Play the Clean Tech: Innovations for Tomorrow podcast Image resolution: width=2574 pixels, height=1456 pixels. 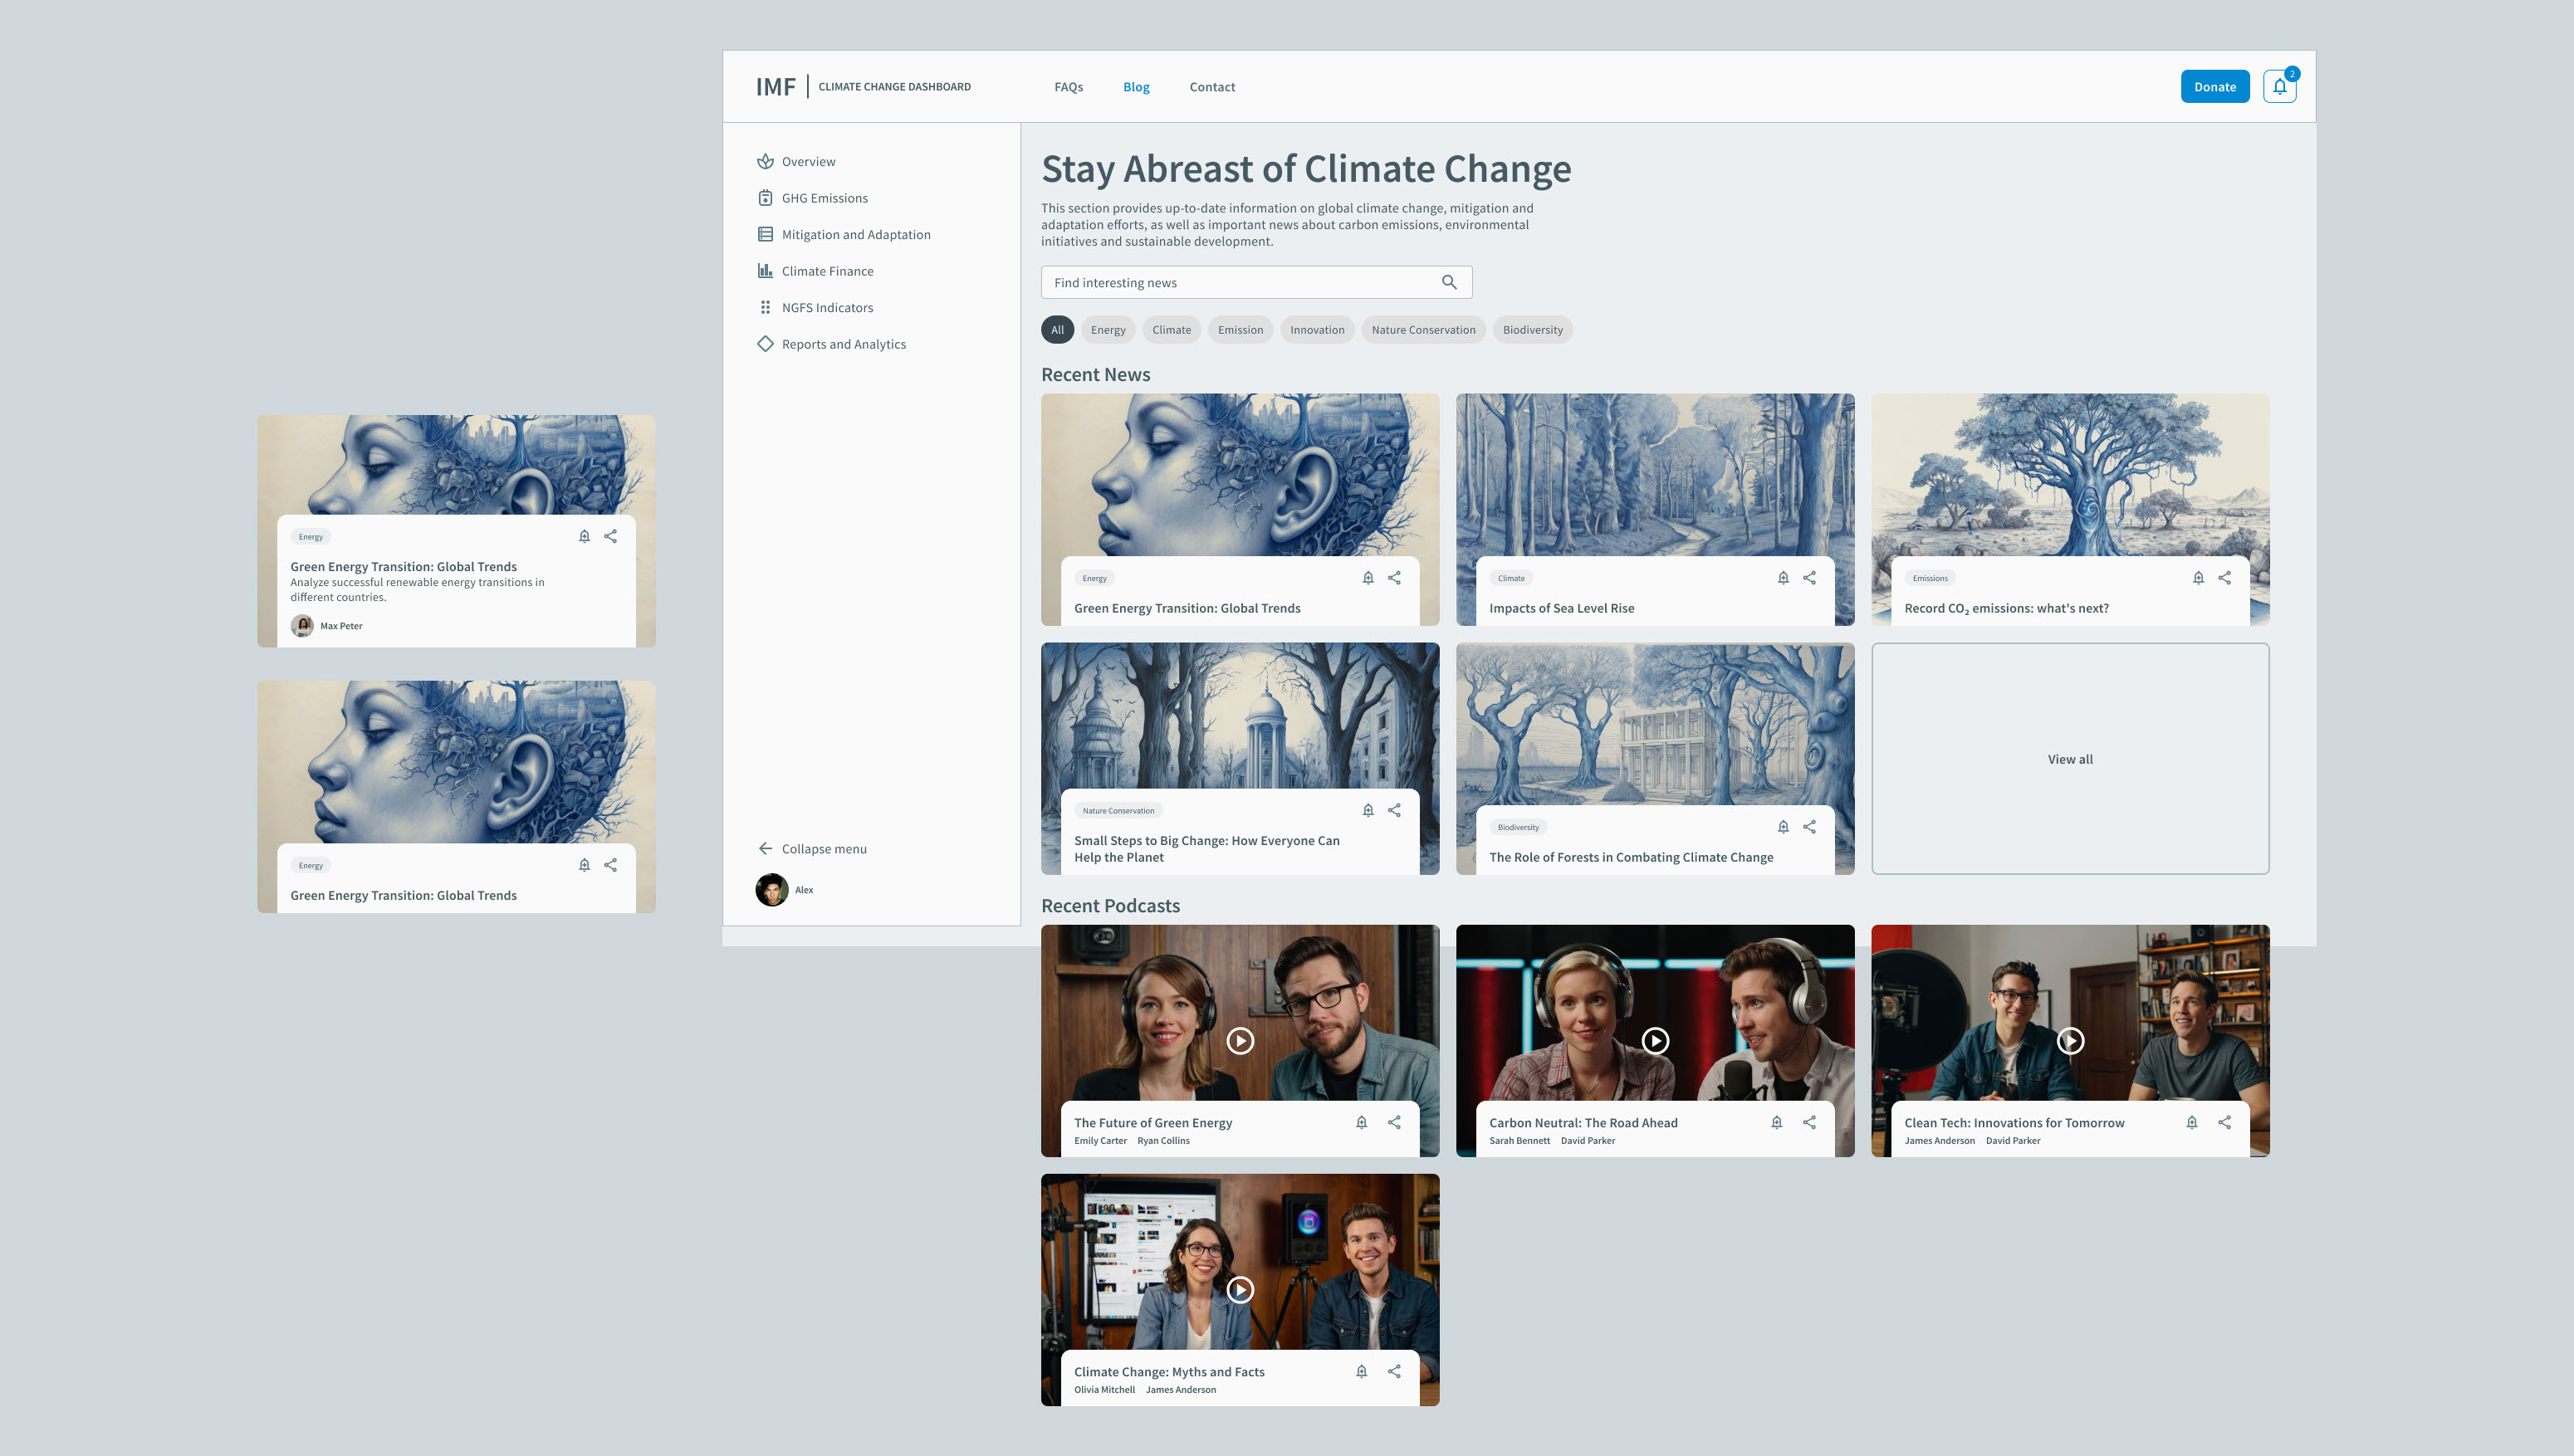coord(2070,1041)
